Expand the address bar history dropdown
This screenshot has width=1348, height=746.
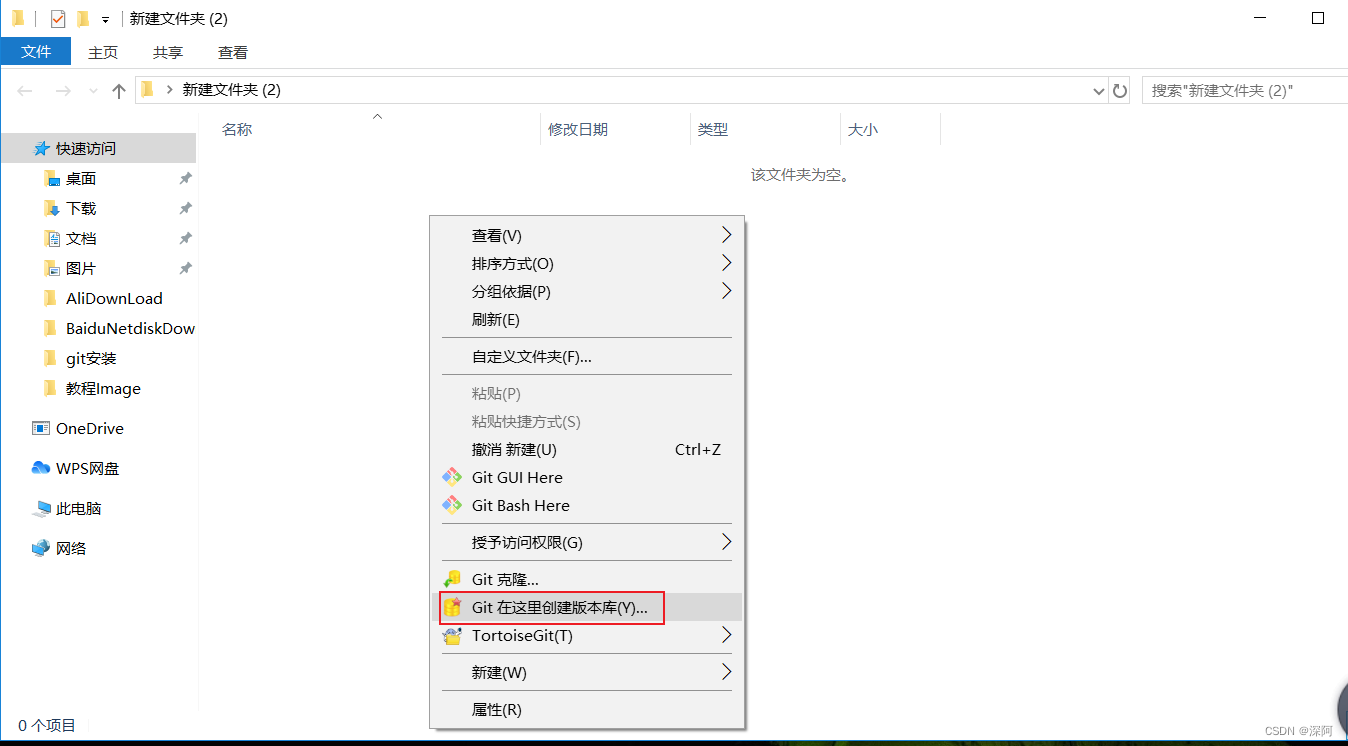(x=1099, y=91)
